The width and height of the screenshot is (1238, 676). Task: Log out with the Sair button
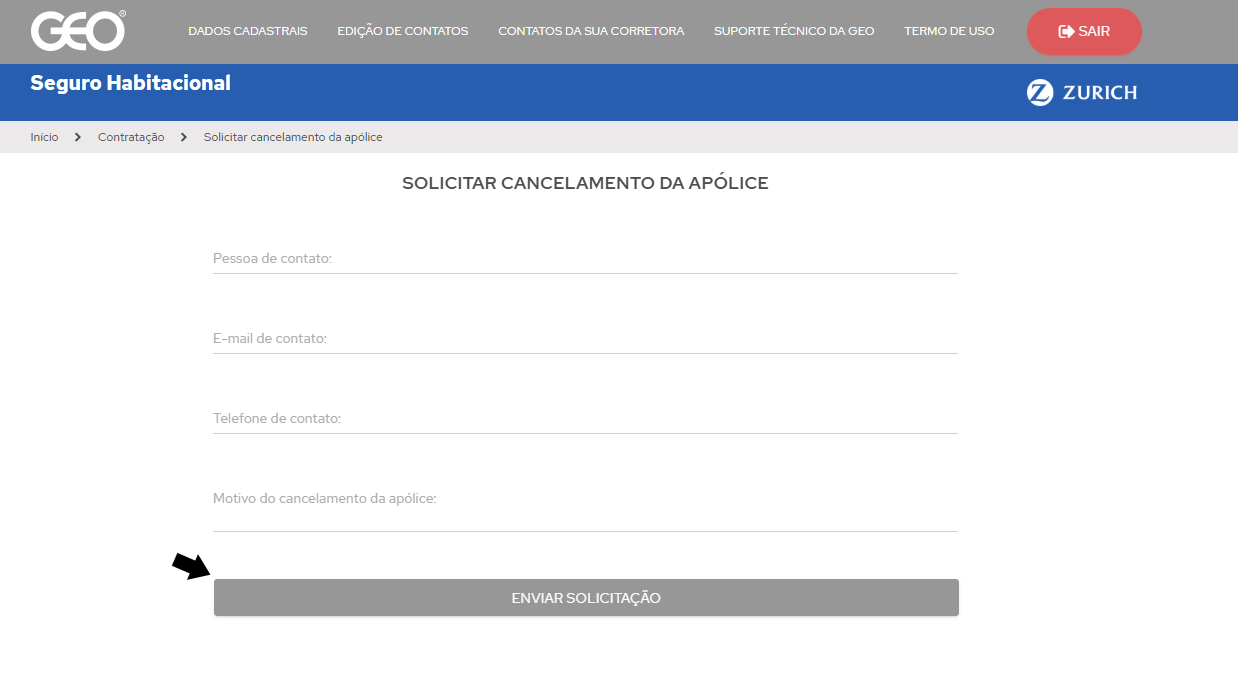click(1084, 32)
